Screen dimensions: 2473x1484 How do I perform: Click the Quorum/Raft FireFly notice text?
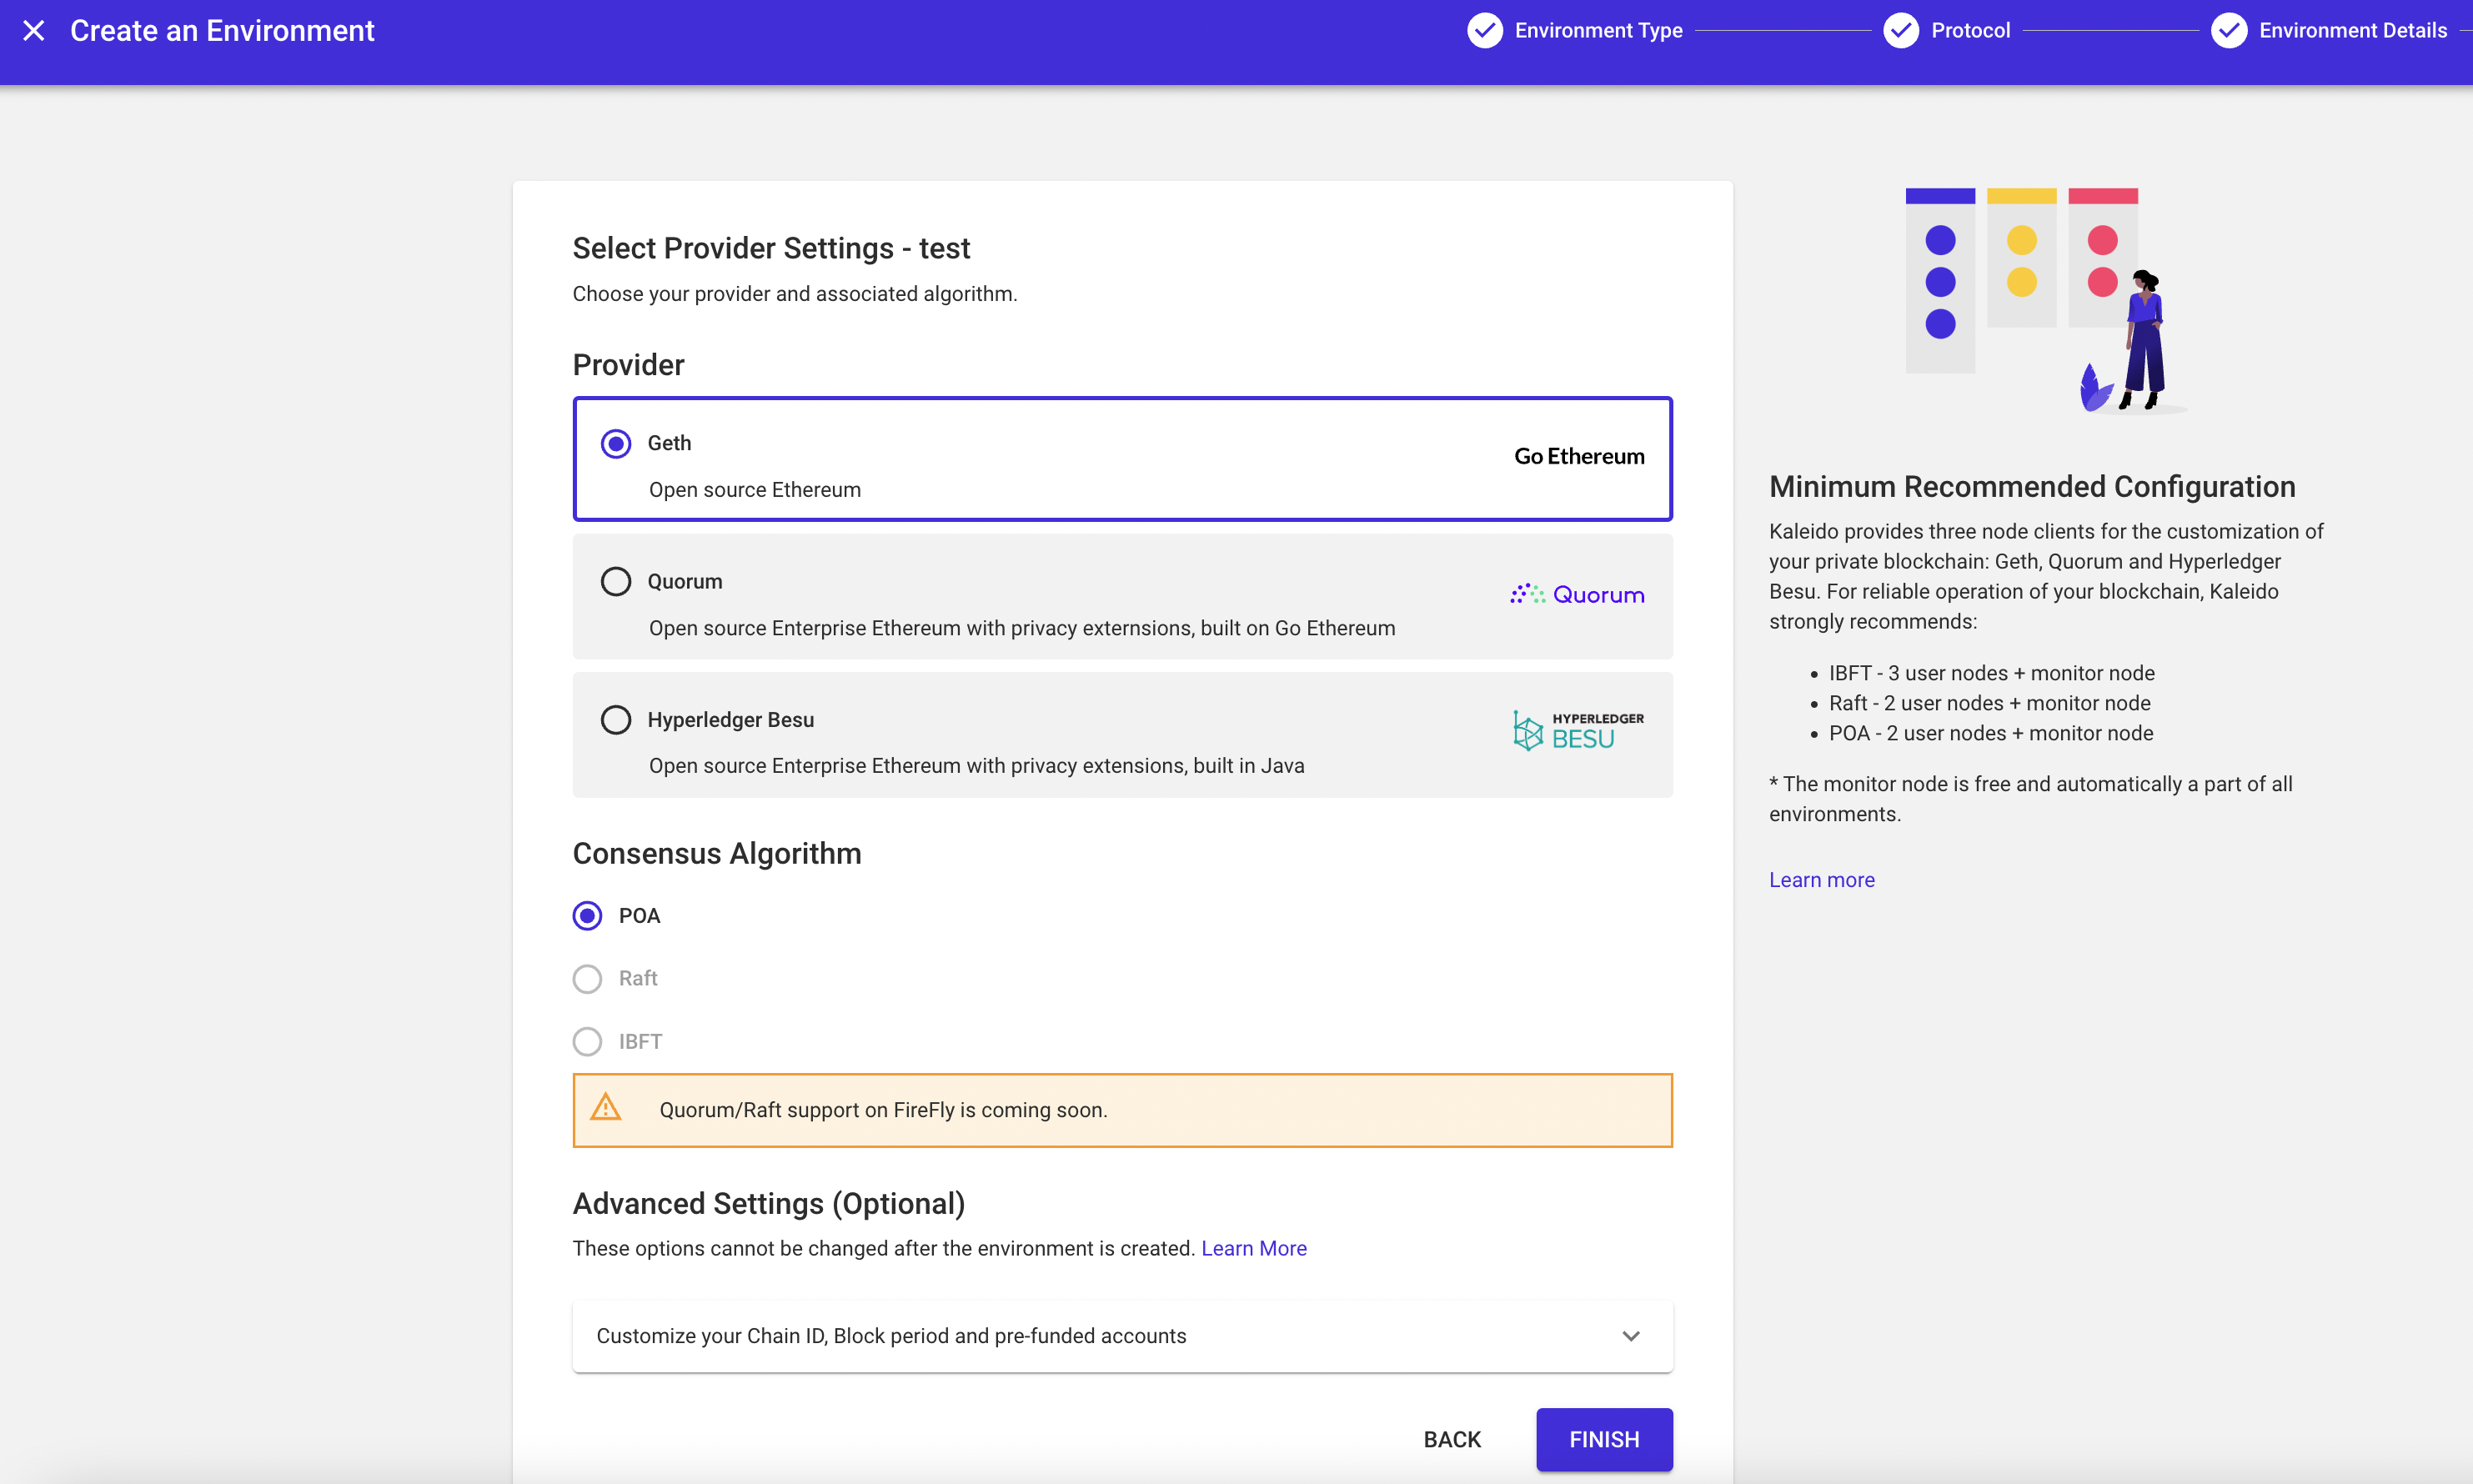pyautogui.click(x=883, y=1111)
